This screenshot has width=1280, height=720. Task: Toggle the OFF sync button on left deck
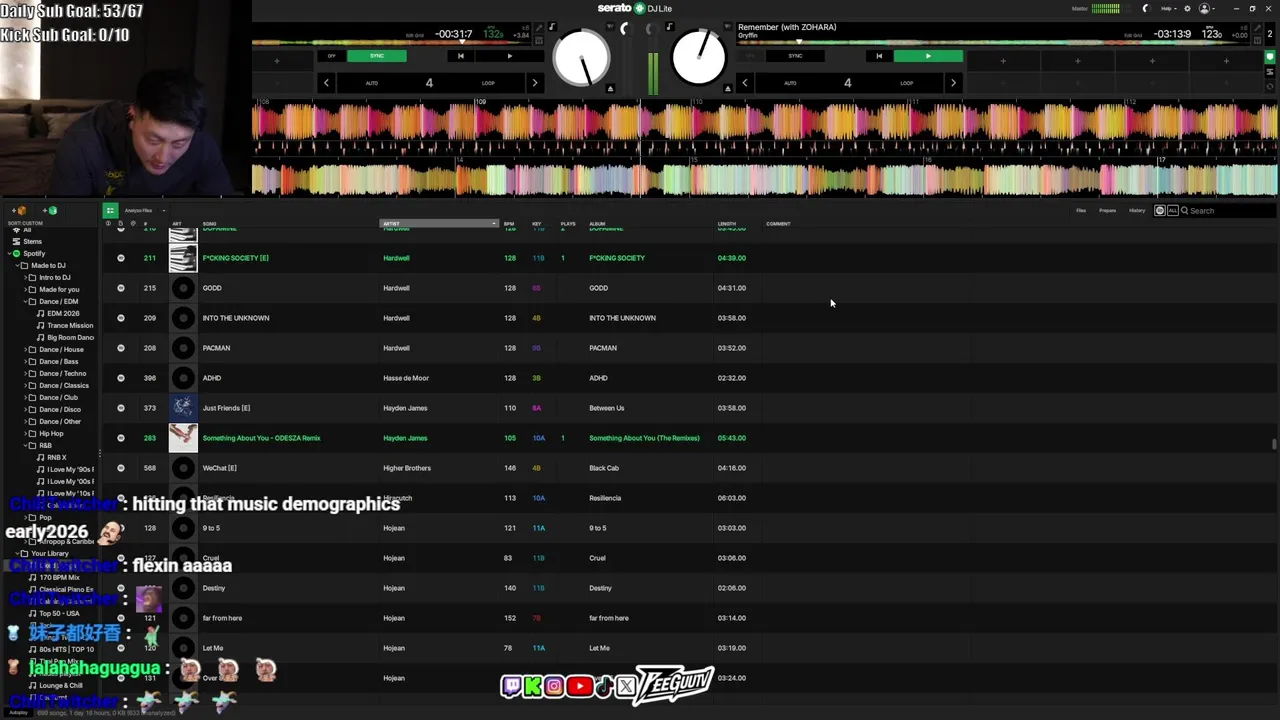point(332,56)
